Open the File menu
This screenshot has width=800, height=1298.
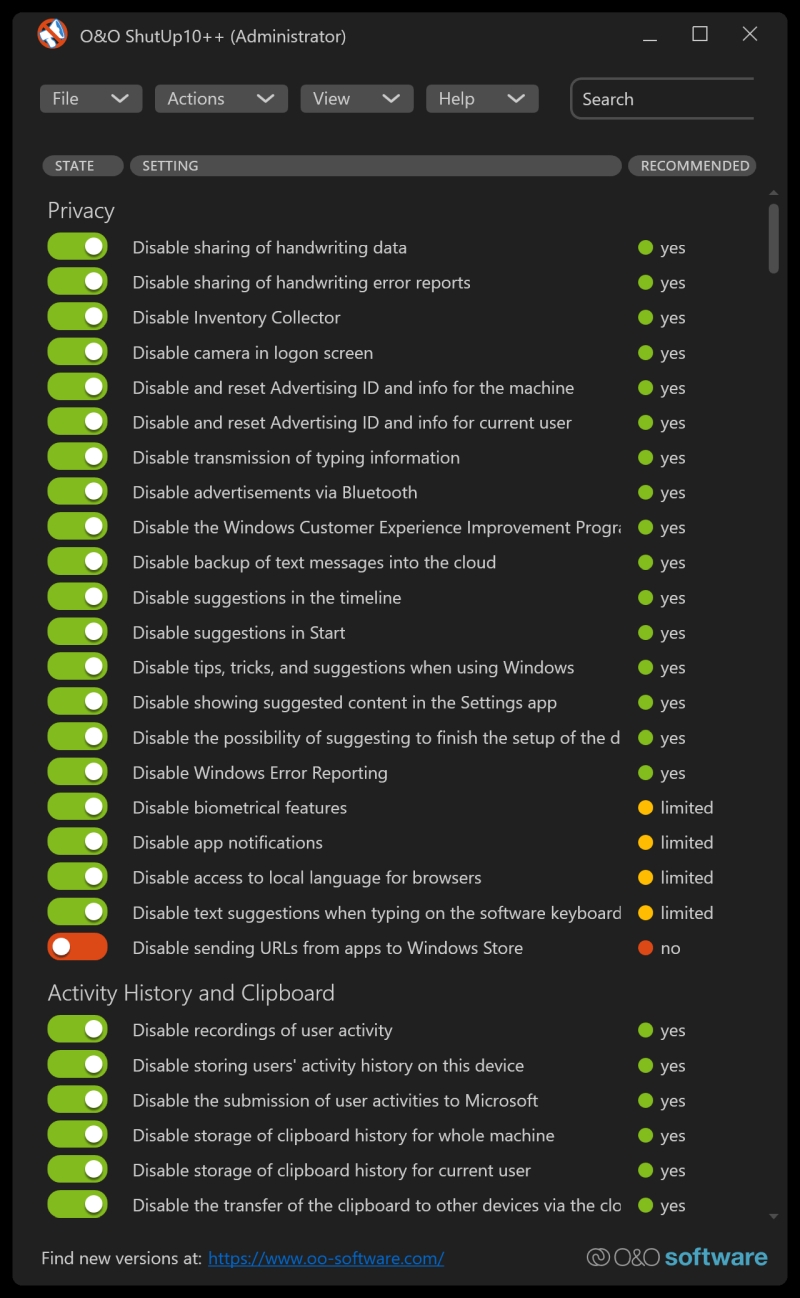coord(91,98)
